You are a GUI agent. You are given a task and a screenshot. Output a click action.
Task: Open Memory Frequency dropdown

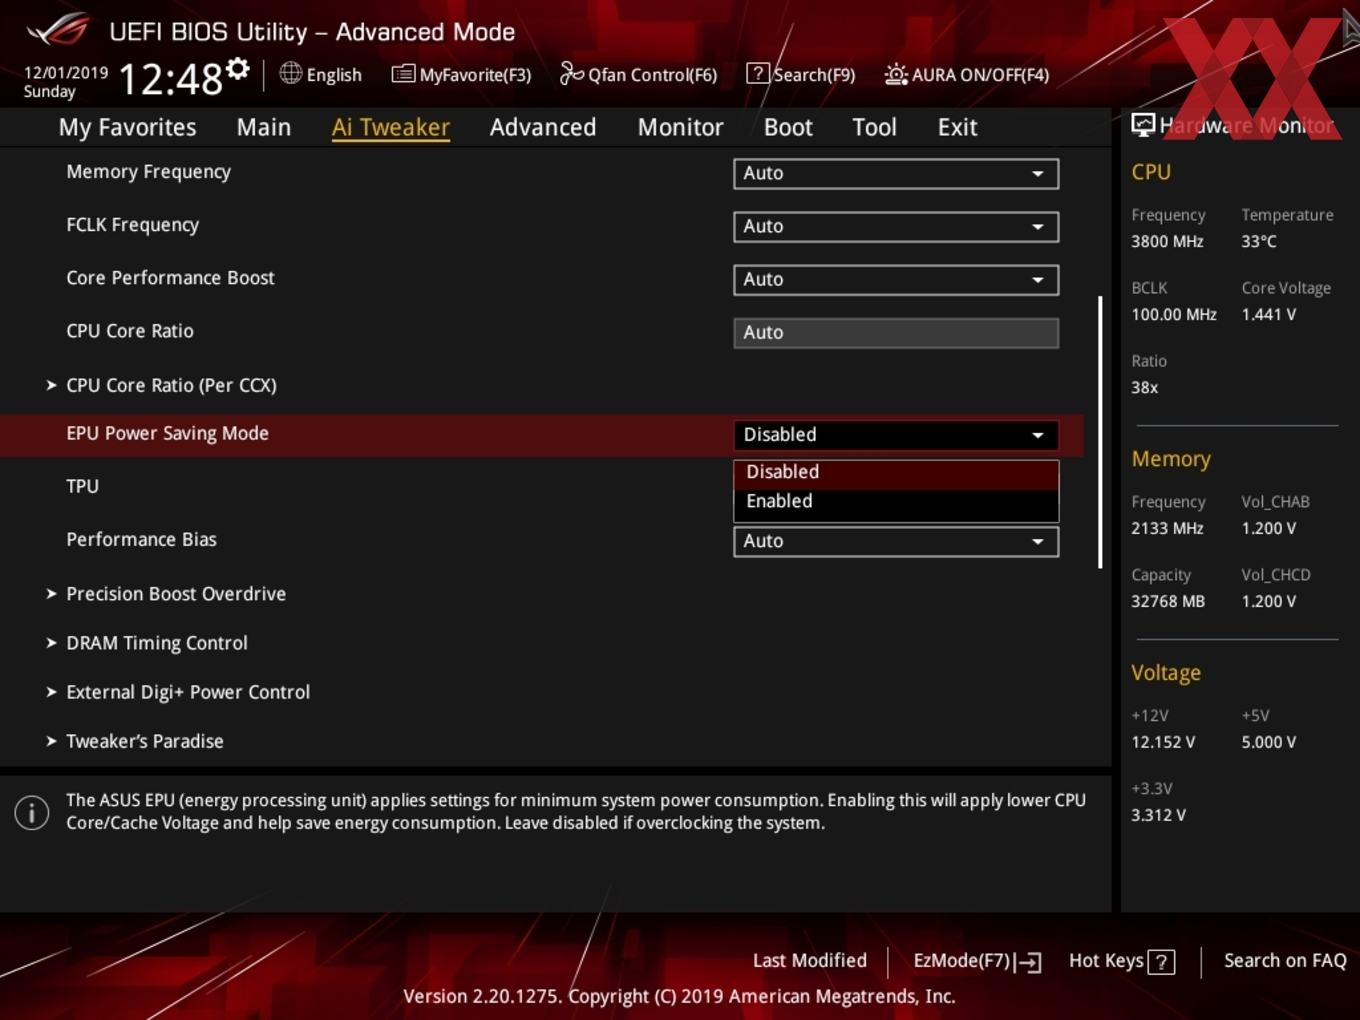896,173
